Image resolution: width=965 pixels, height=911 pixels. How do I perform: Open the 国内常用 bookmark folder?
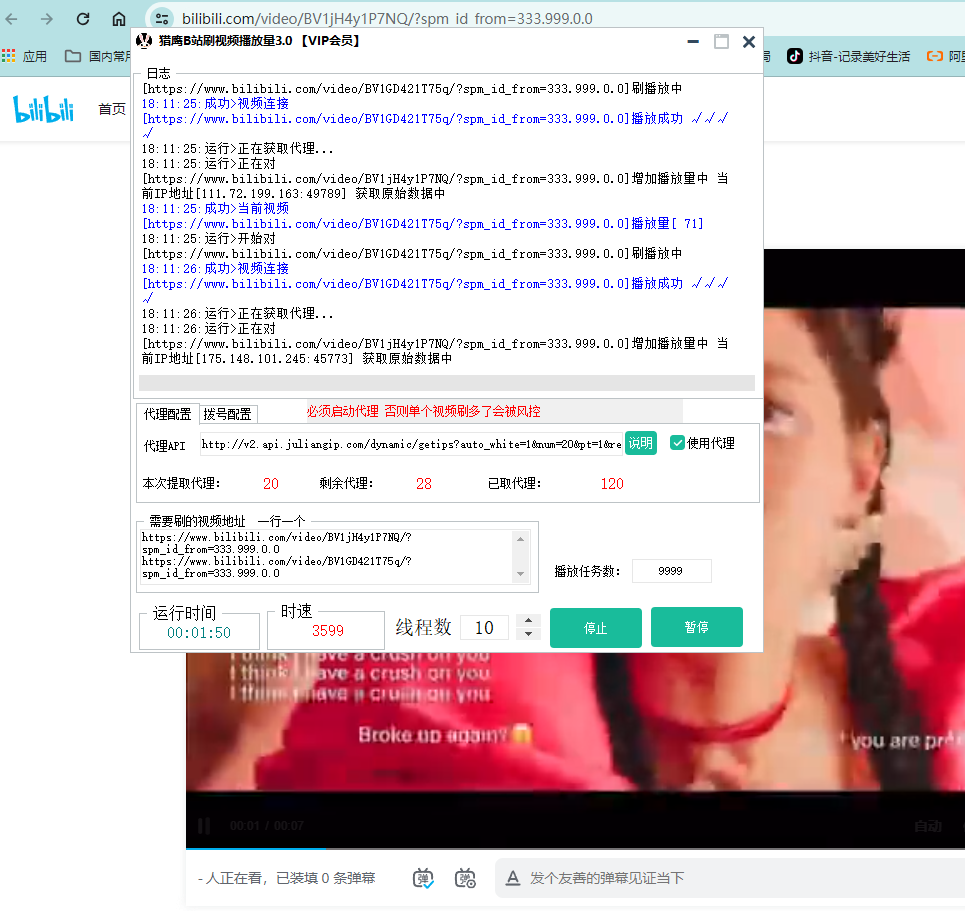pos(98,57)
